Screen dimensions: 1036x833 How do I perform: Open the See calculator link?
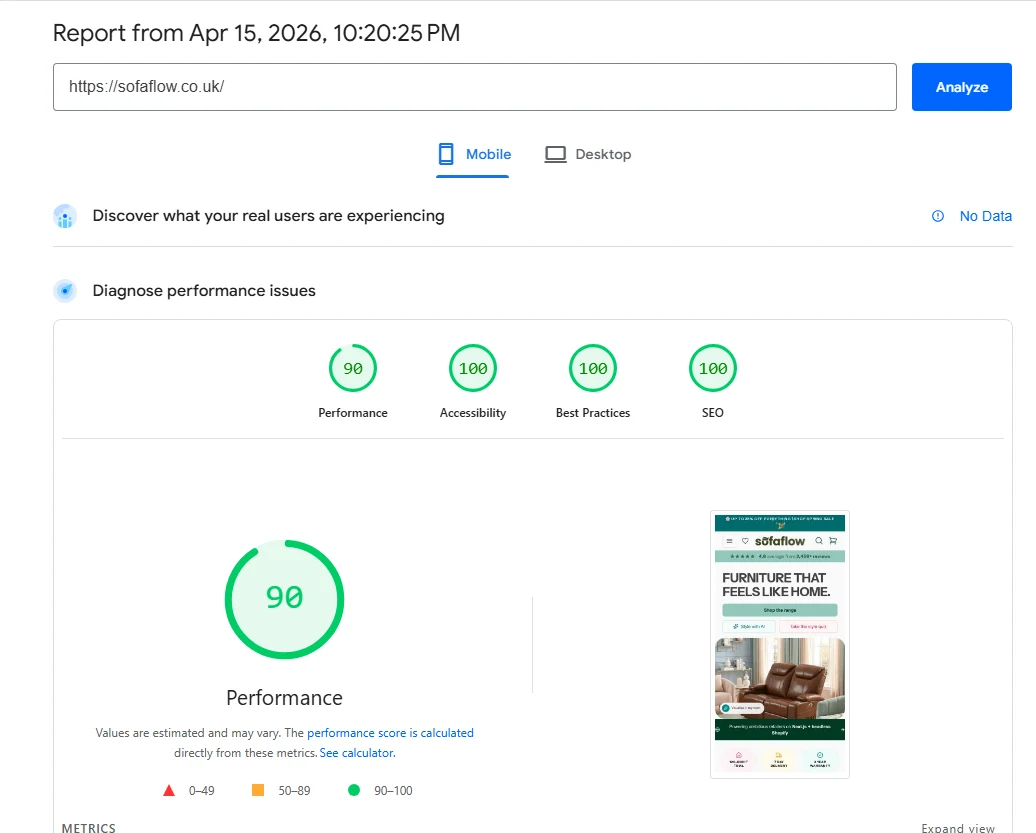pyautogui.click(x=356, y=751)
